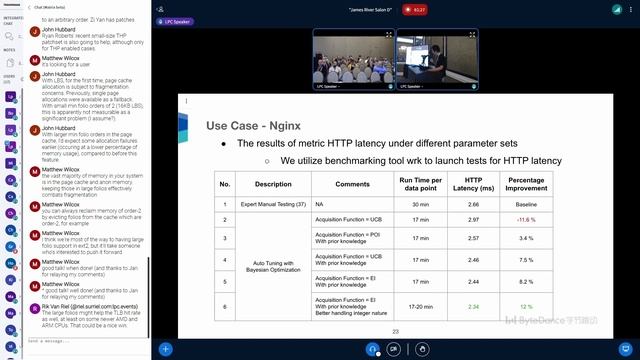Viewport: 640px width, 360px height.
Task: Click the slide title 'Use Case - Nginx'
Action: coord(253,126)
